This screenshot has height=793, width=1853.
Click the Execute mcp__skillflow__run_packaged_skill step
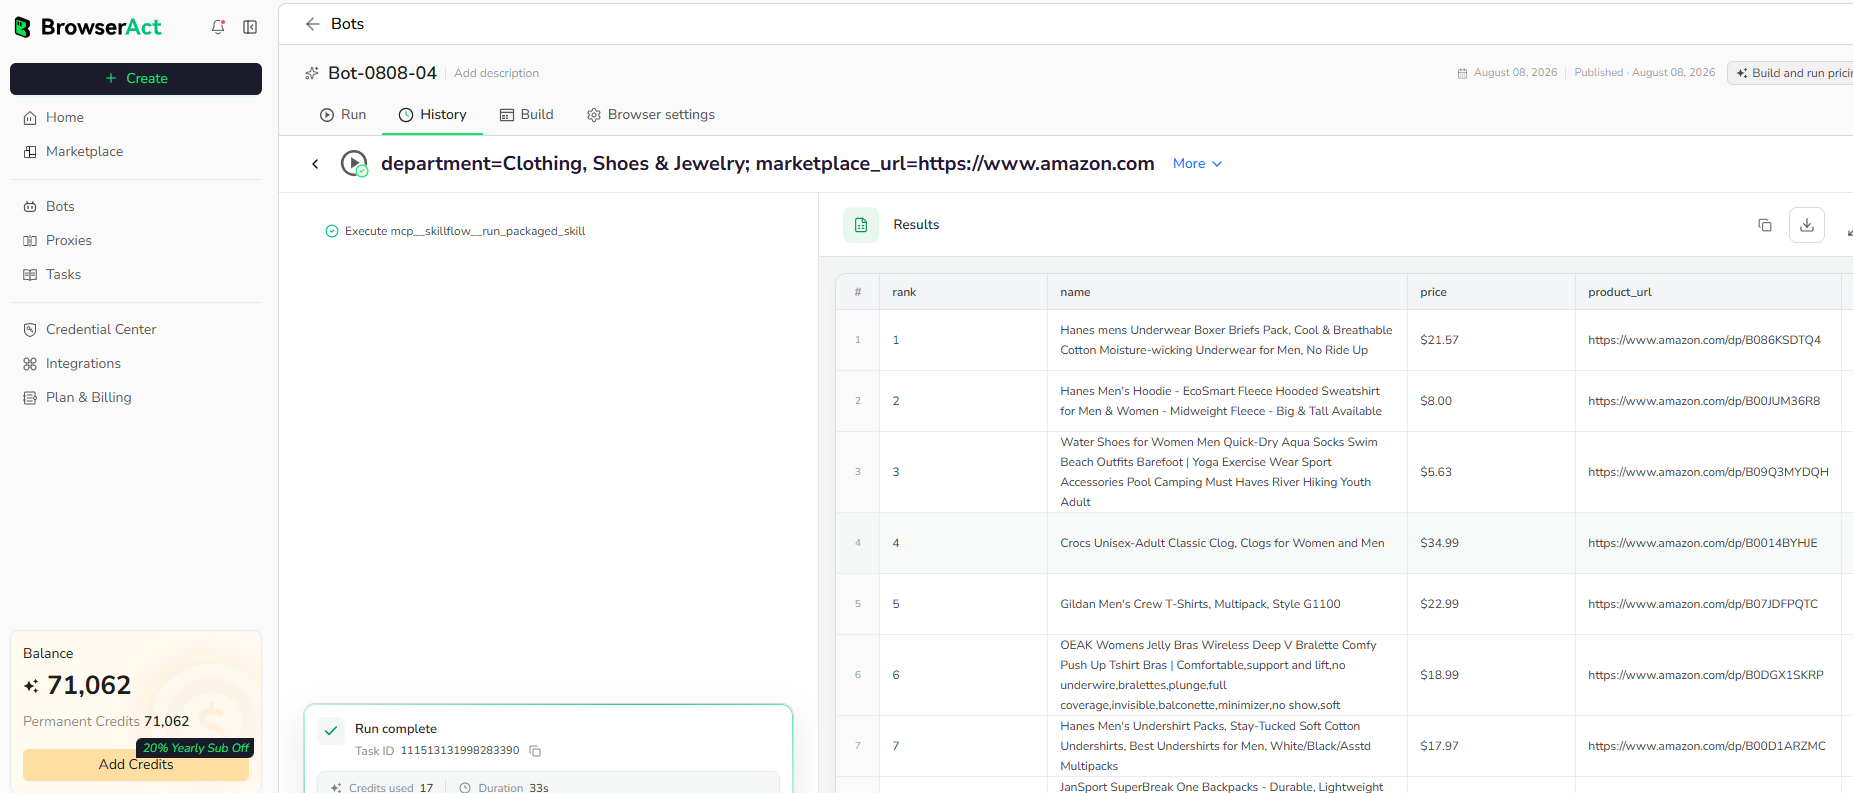pos(455,231)
